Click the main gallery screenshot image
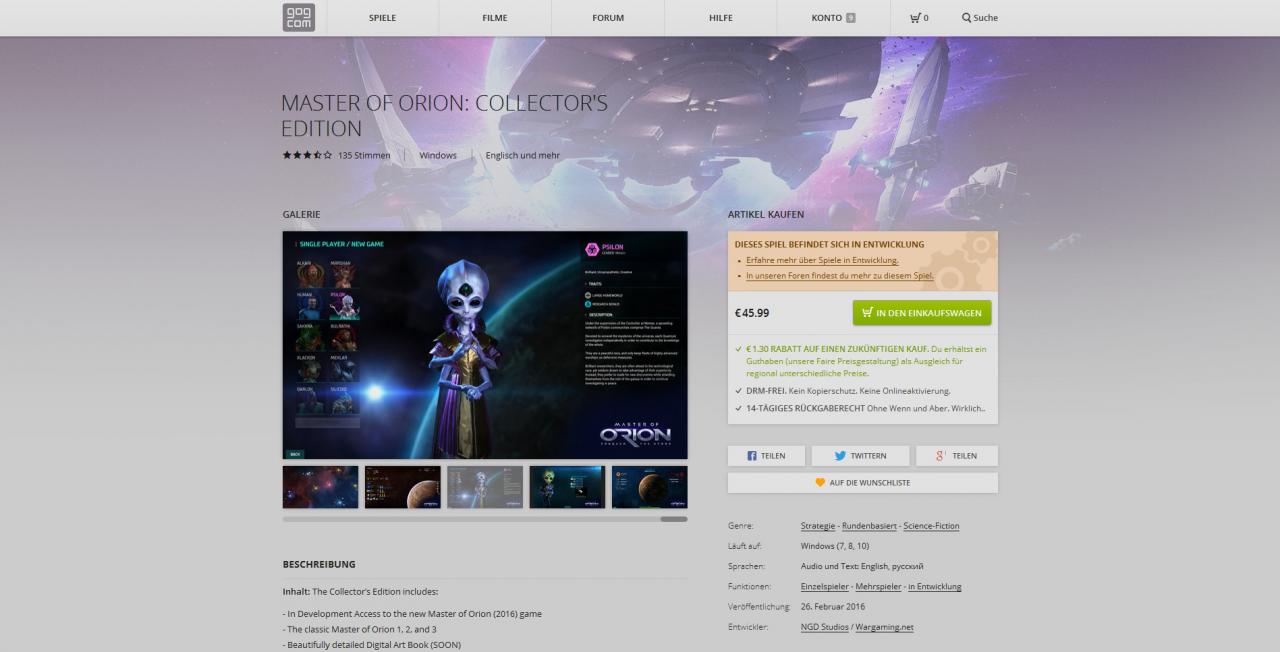This screenshot has width=1280, height=652. 485,345
